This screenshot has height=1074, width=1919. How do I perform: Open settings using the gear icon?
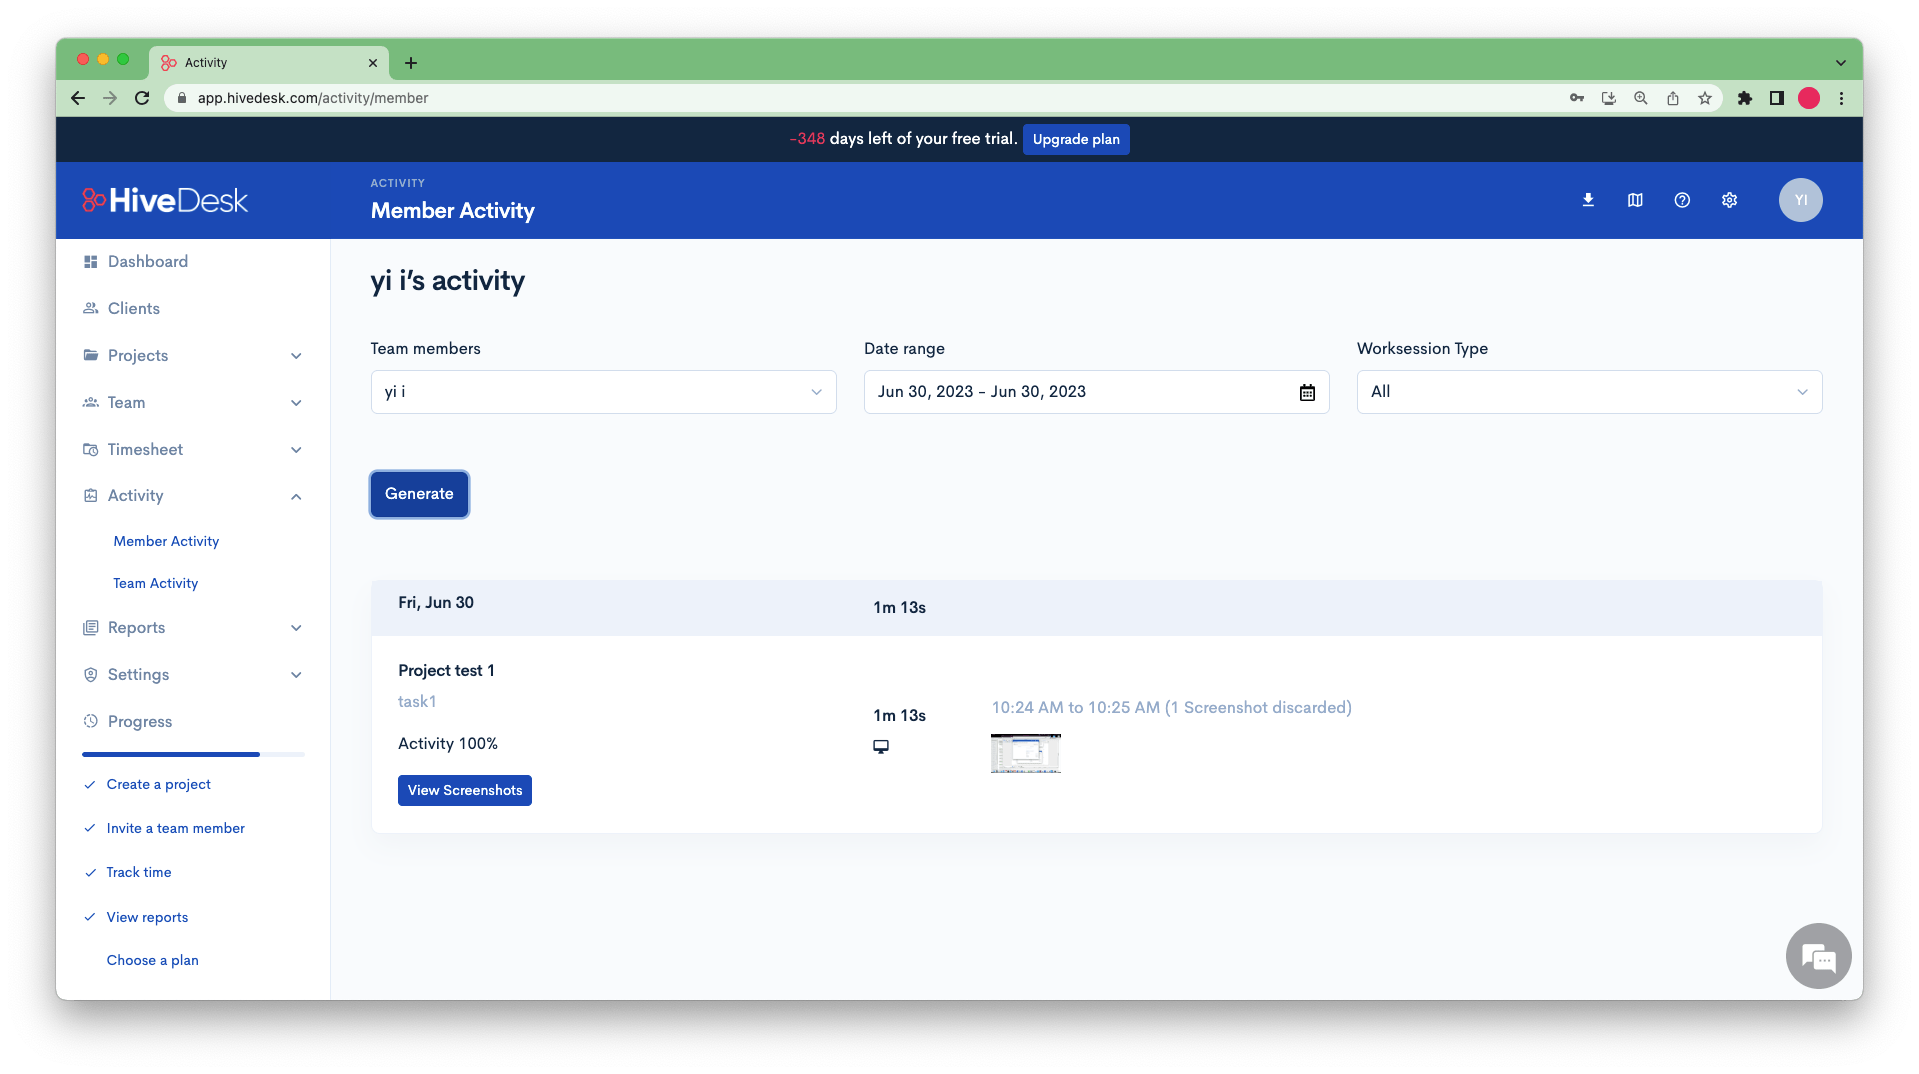pos(1729,200)
